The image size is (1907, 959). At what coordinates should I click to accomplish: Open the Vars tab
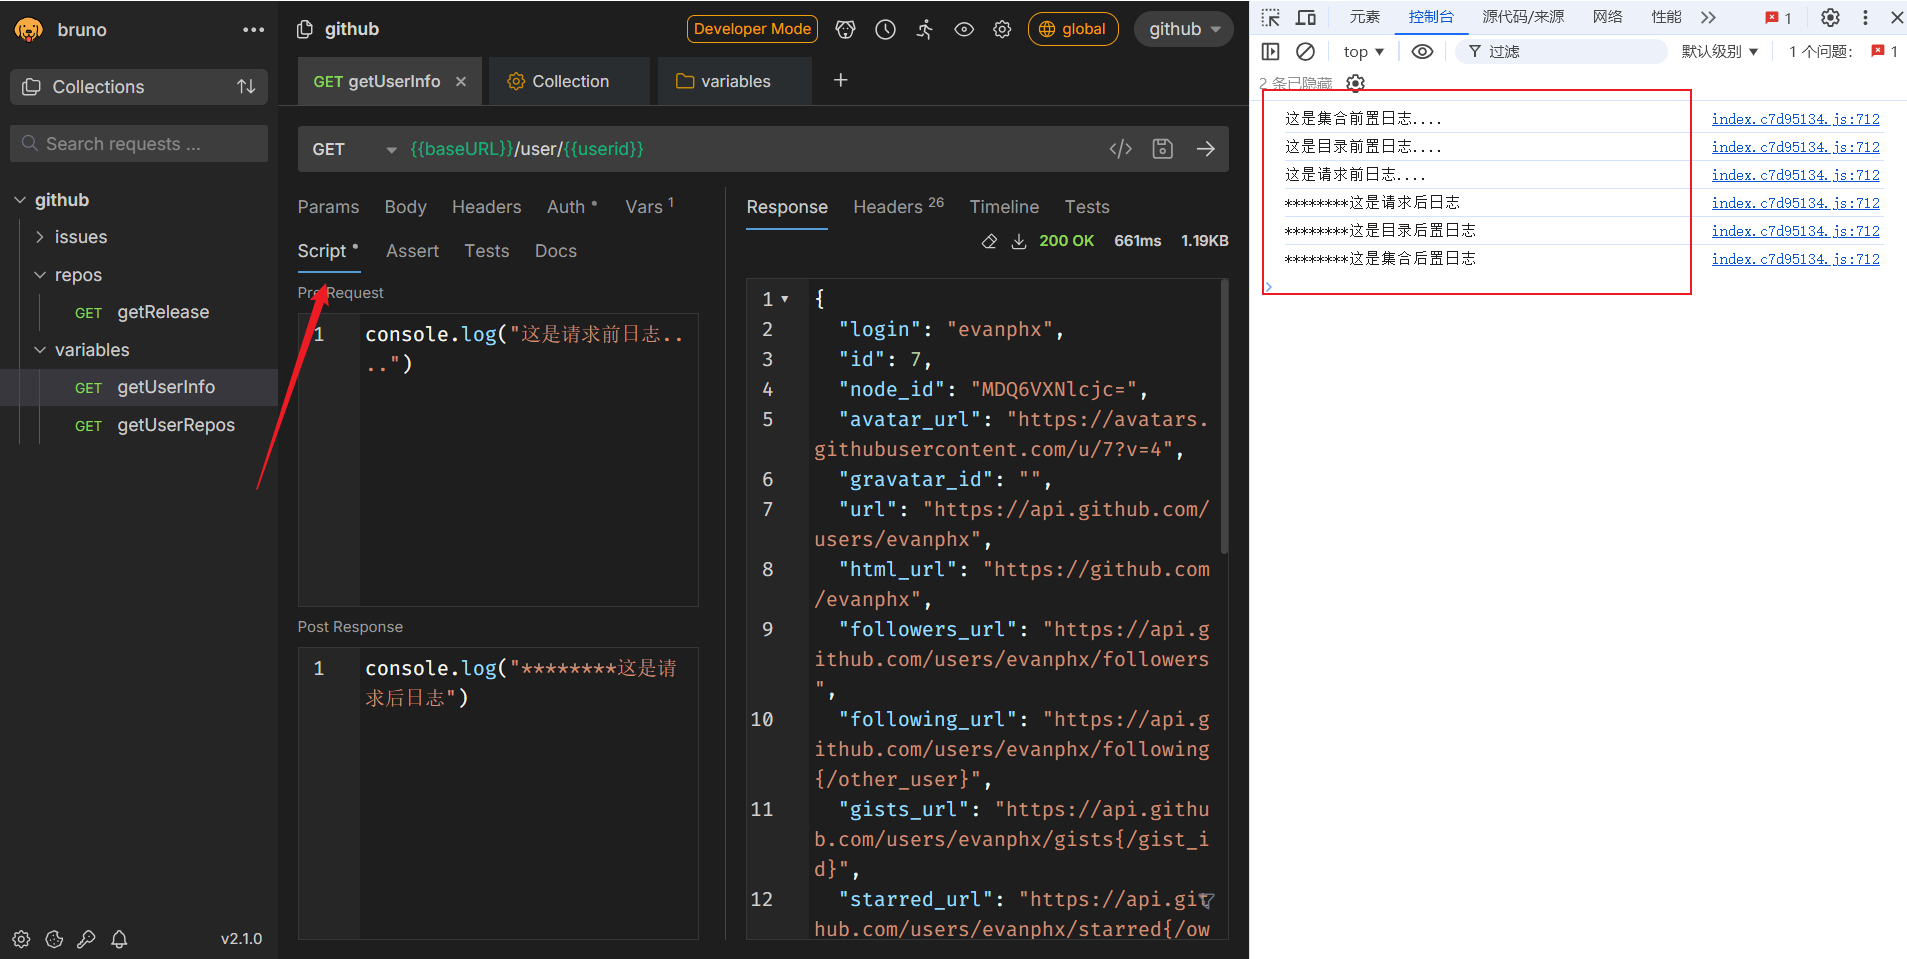tap(649, 207)
